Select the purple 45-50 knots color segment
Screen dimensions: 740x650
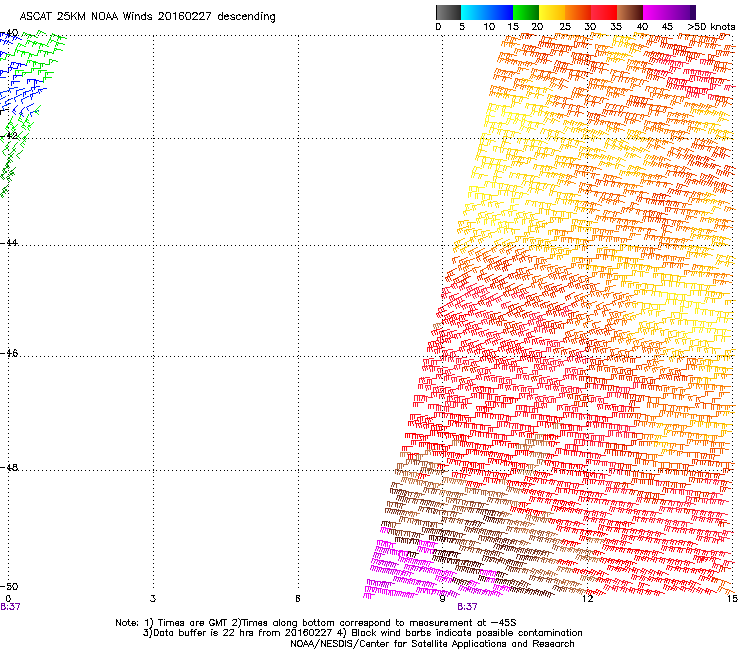coord(682,12)
